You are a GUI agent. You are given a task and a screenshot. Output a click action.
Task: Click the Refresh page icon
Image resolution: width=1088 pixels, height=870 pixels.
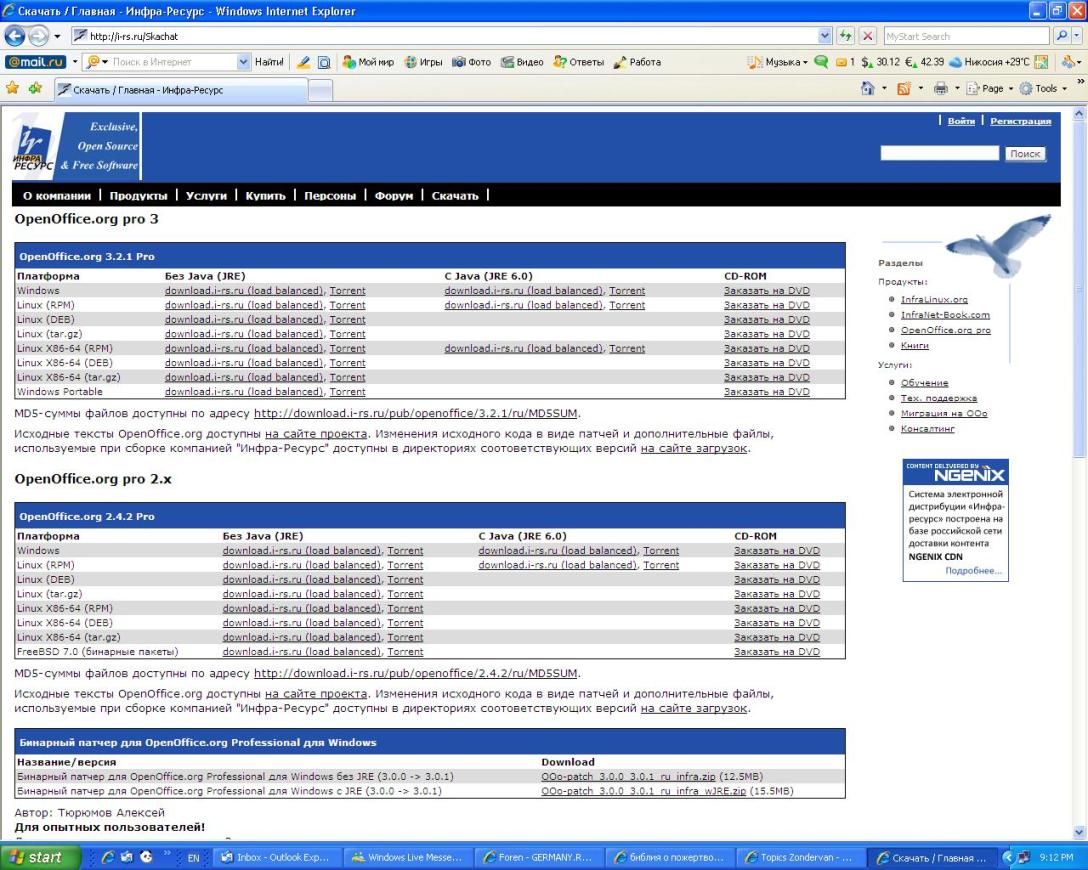845,35
